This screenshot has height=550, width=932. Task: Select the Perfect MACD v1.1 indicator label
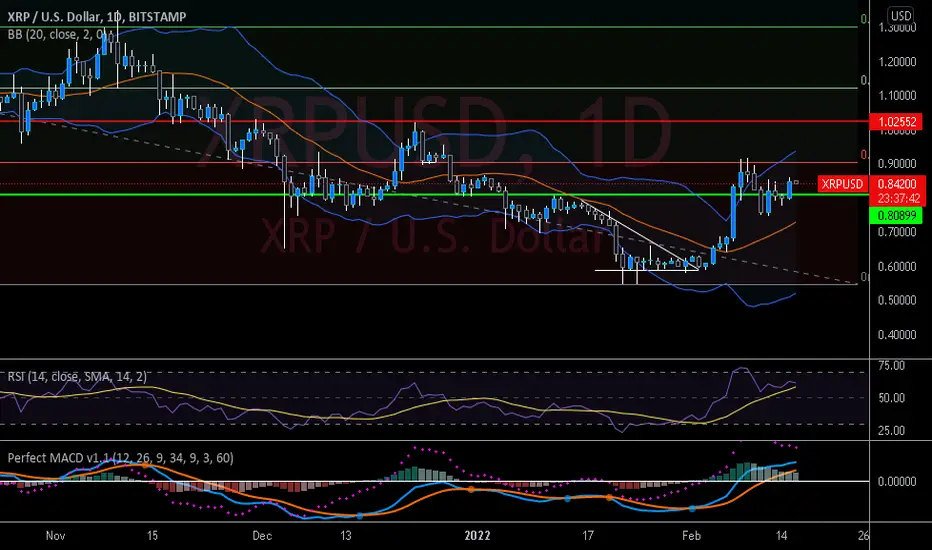[x=120, y=458]
